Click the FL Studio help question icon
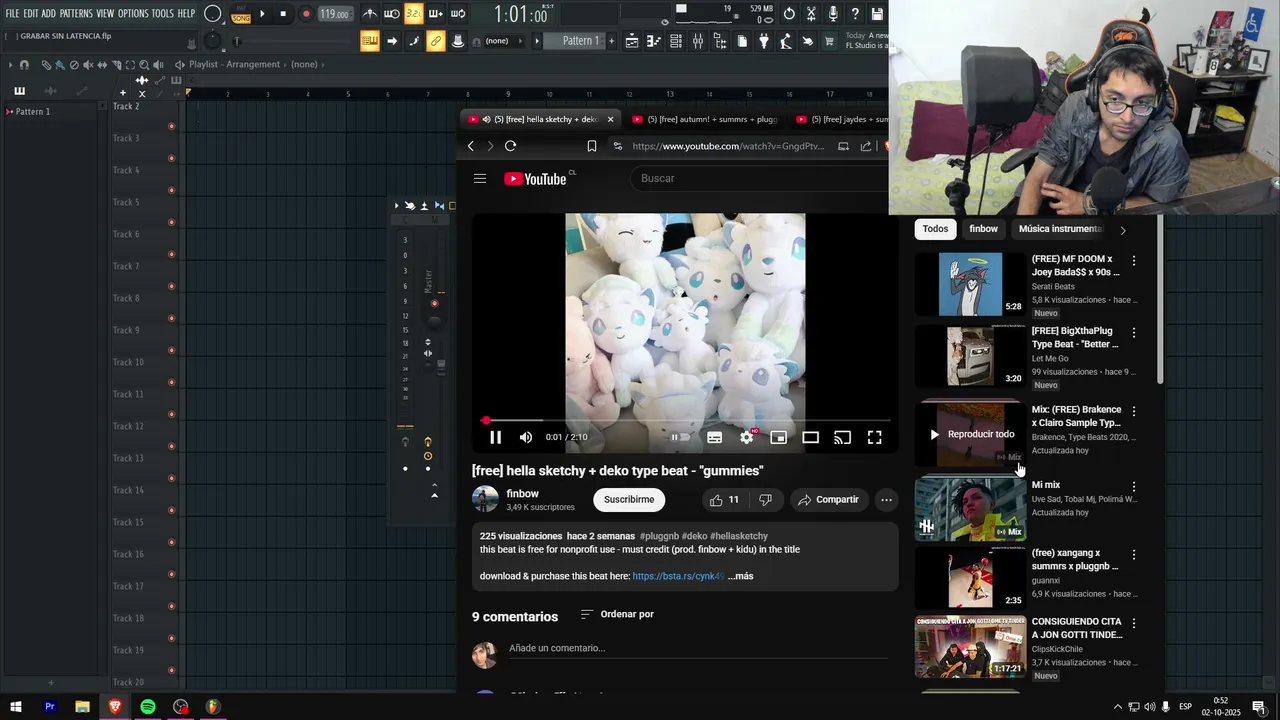The image size is (1280, 720). click(855, 14)
